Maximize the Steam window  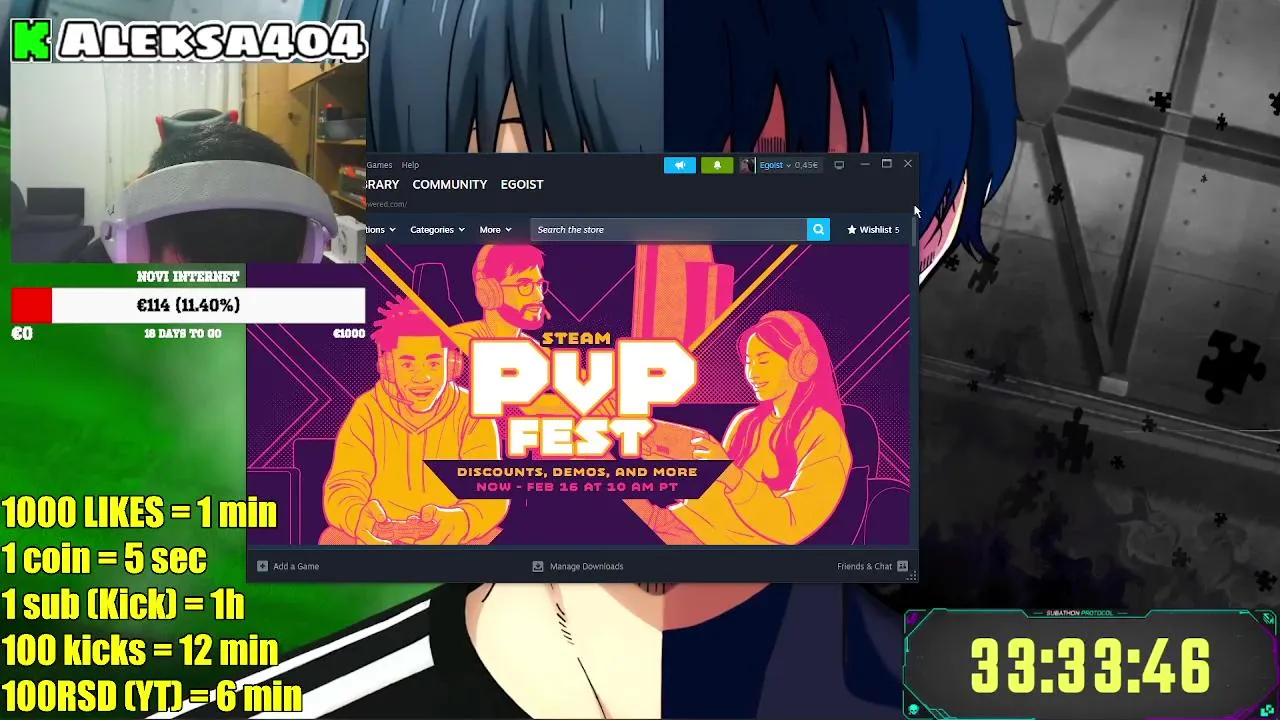[886, 164]
